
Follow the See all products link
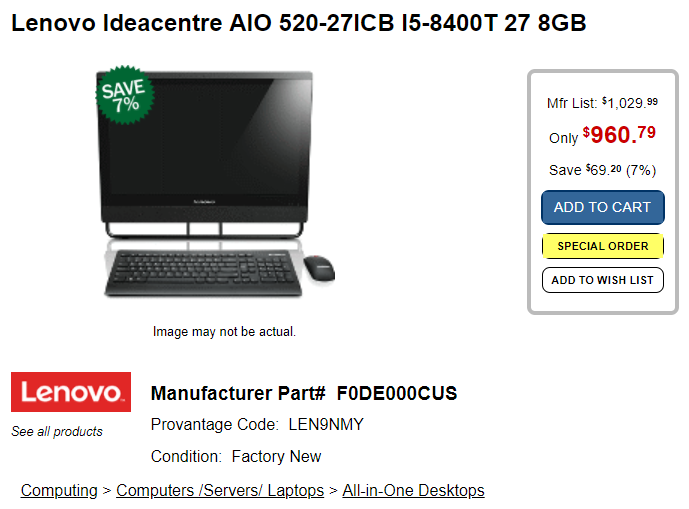pyautogui.click(x=57, y=432)
